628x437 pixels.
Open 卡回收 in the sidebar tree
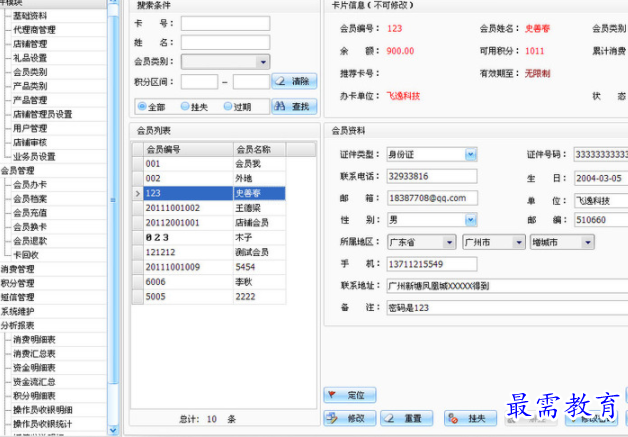pyautogui.click(x=26, y=255)
